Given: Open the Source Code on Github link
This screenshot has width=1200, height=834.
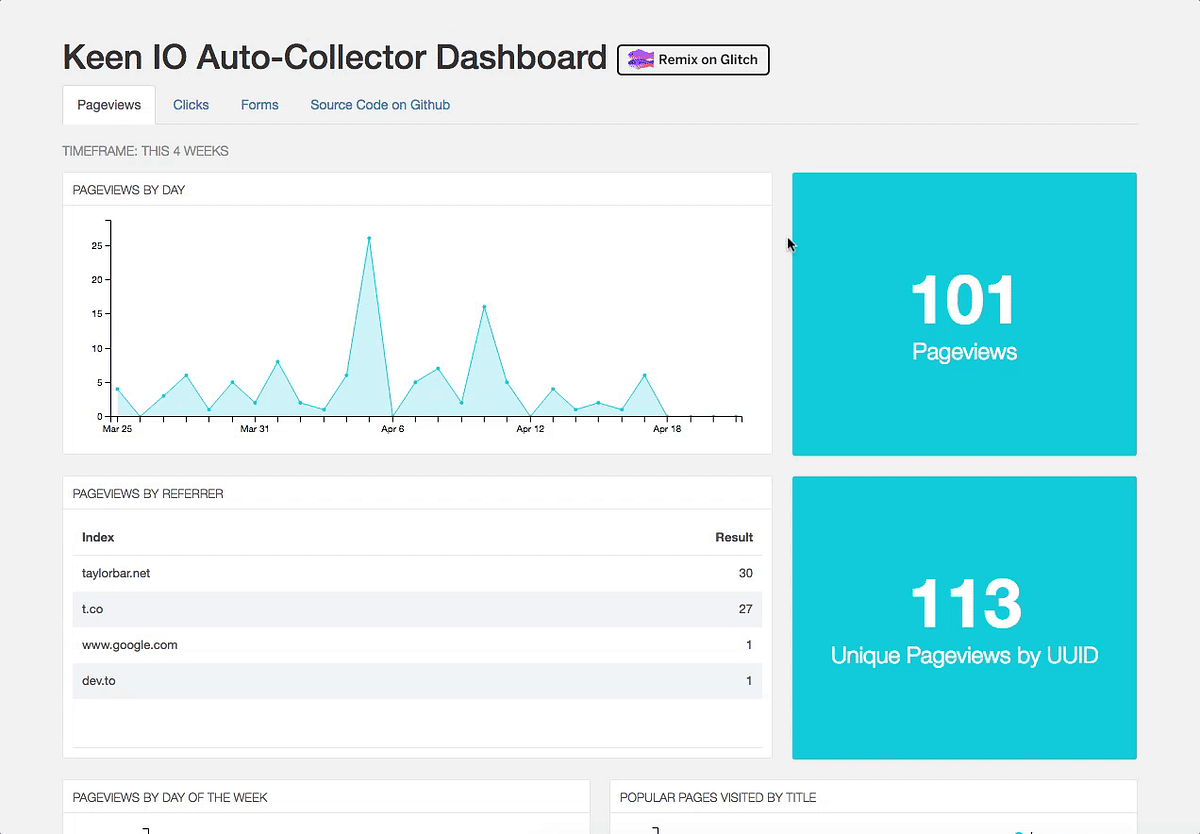Looking at the screenshot, I should [380, 104].
